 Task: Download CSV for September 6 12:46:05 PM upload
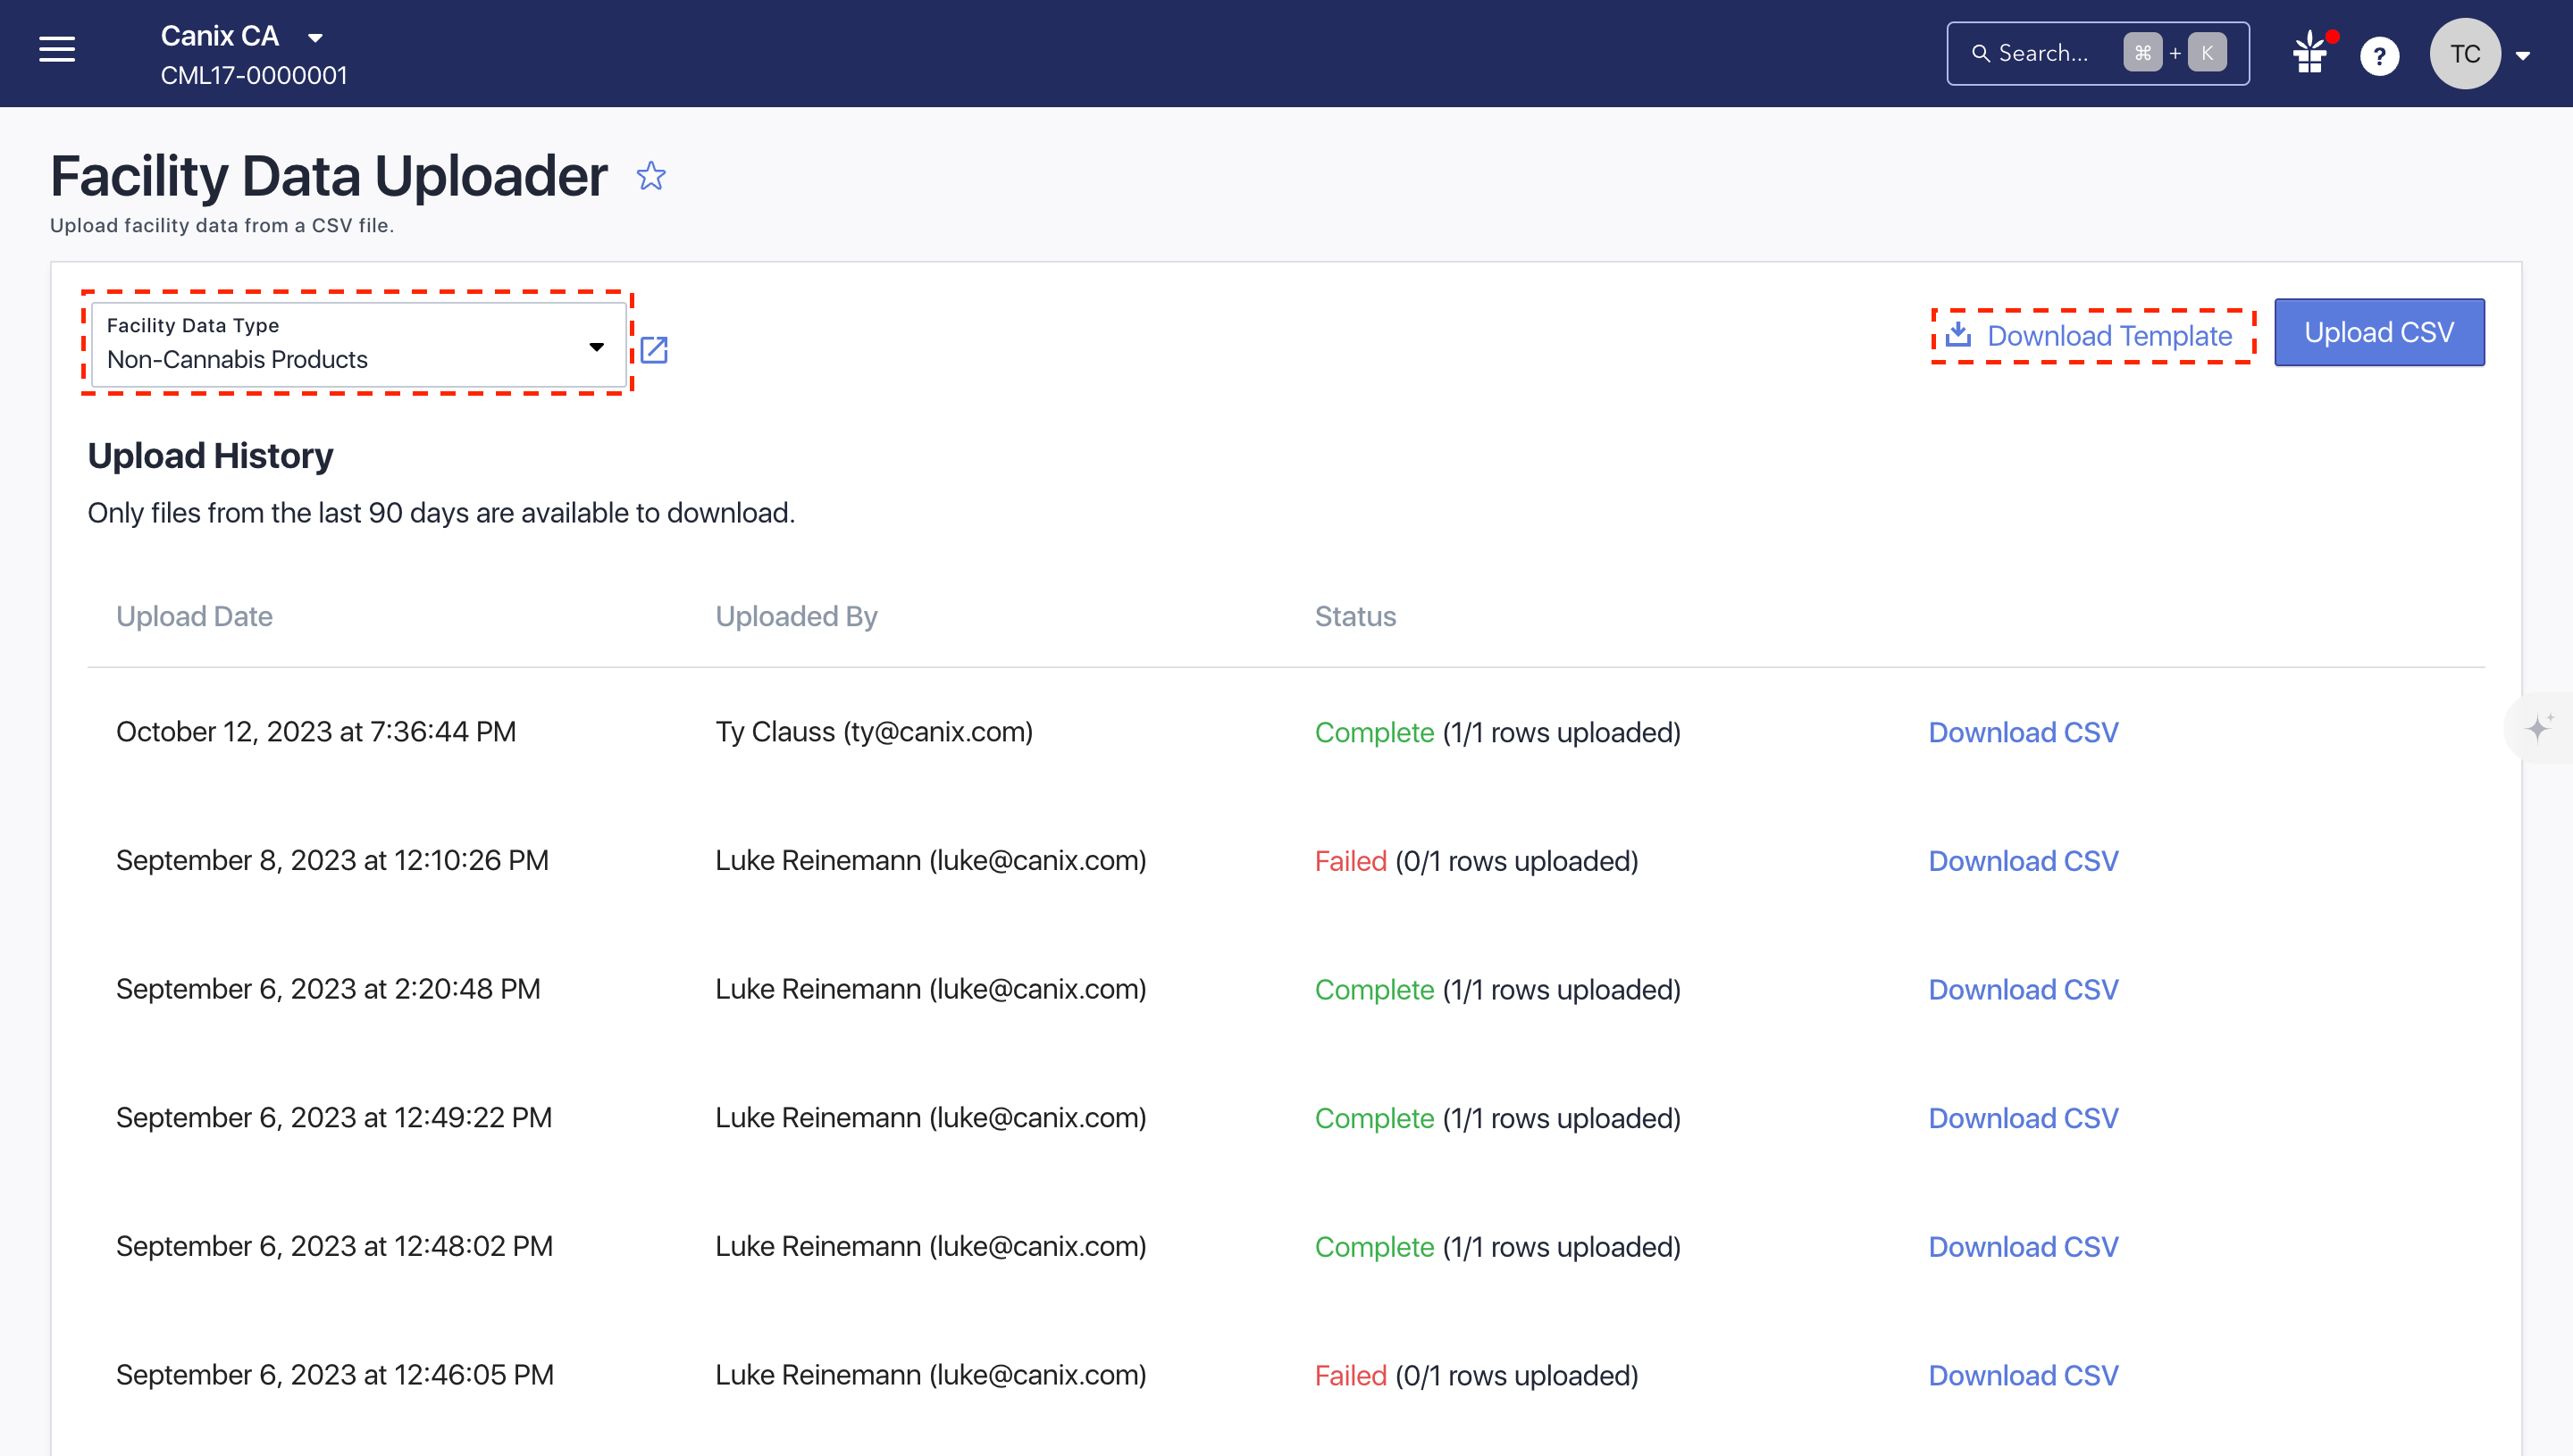(x=2022, y=1375)
